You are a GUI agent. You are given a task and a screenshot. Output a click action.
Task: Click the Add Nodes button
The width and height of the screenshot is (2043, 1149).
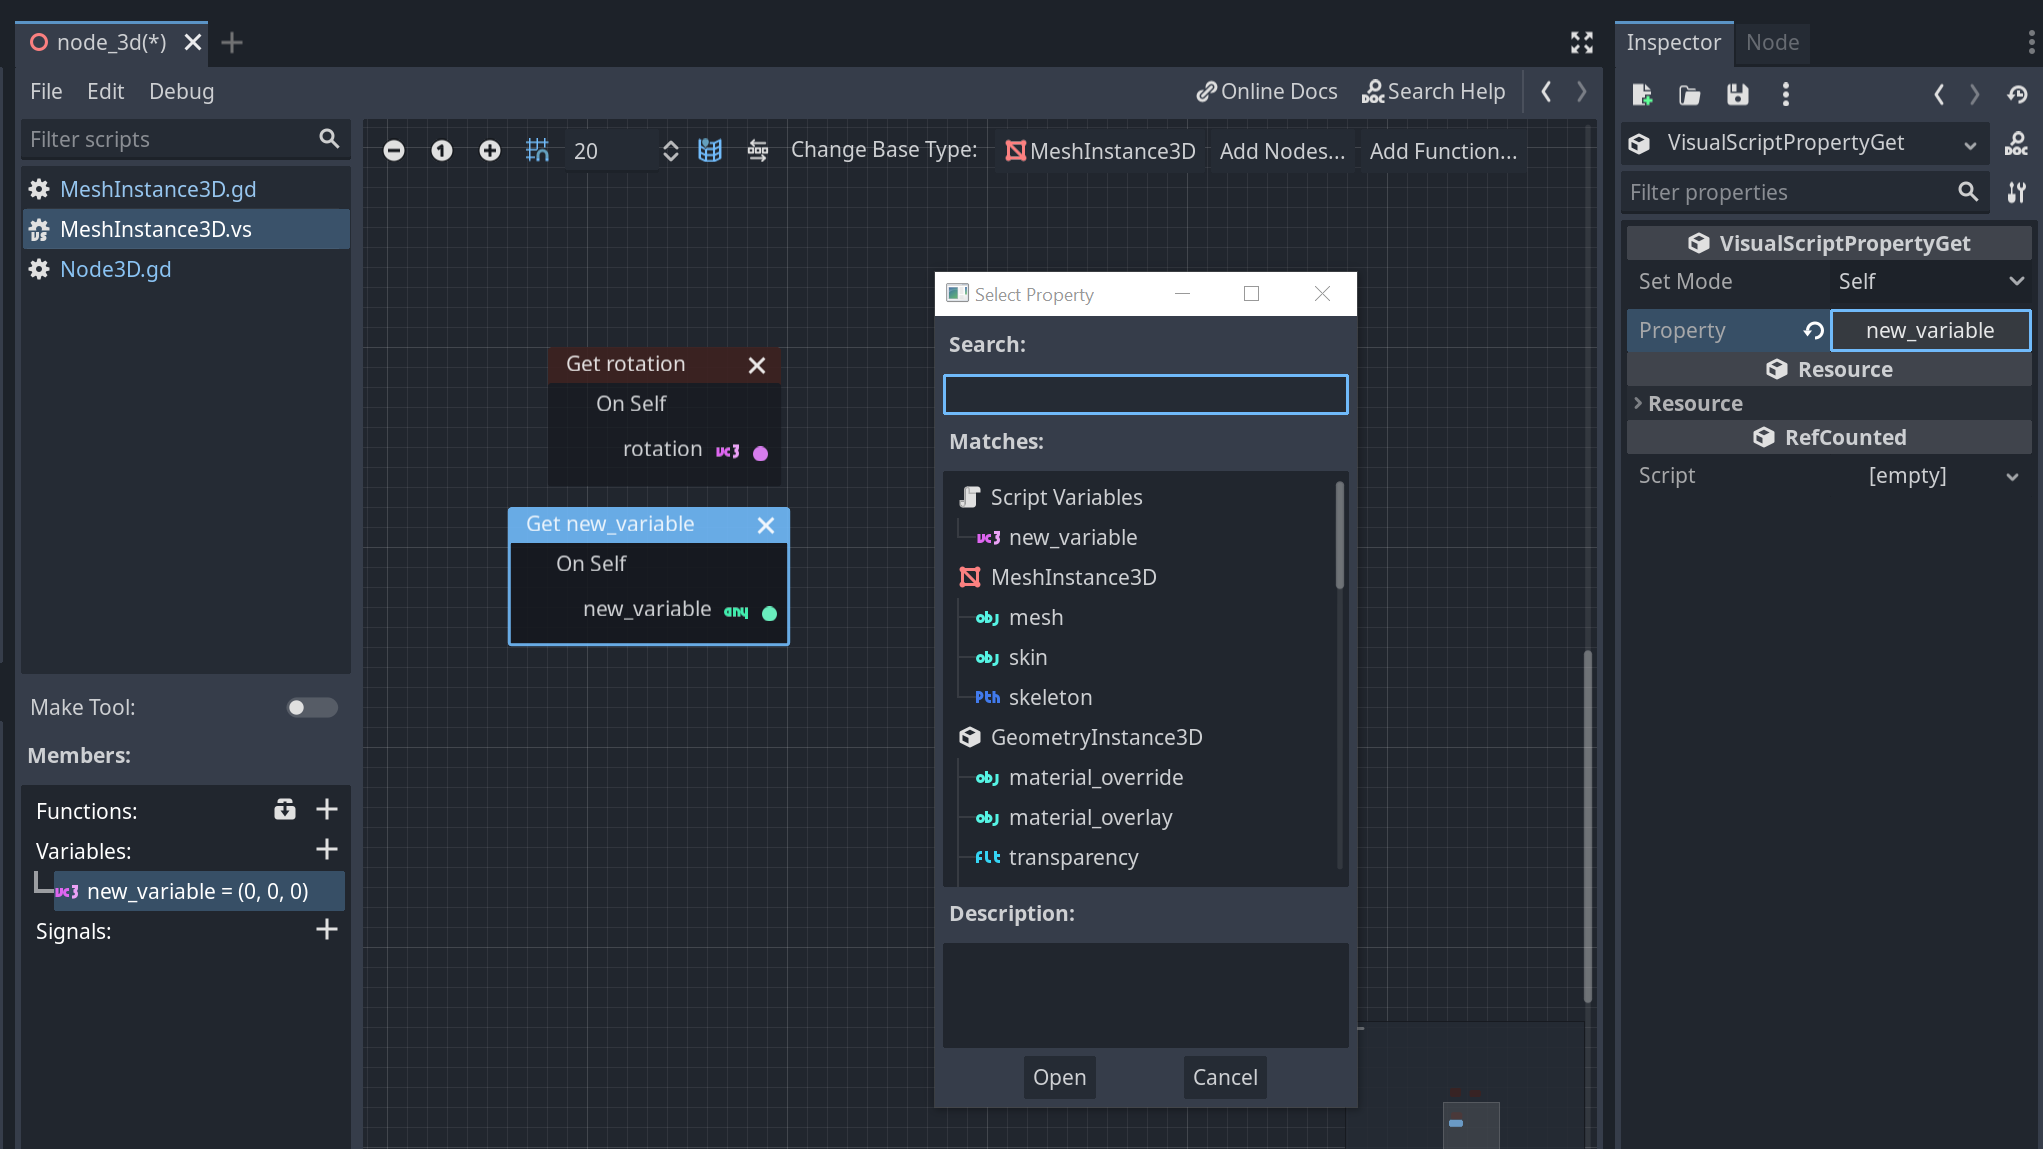pyautogui.click(x=1281, y=150)
